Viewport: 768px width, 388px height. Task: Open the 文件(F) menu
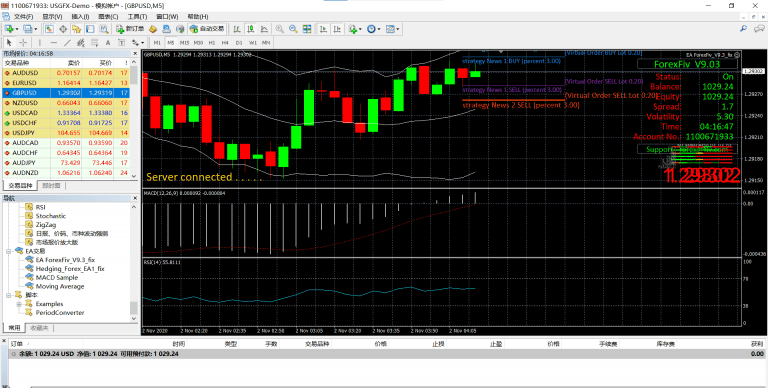pyautogui.click(x=23, y=17)
